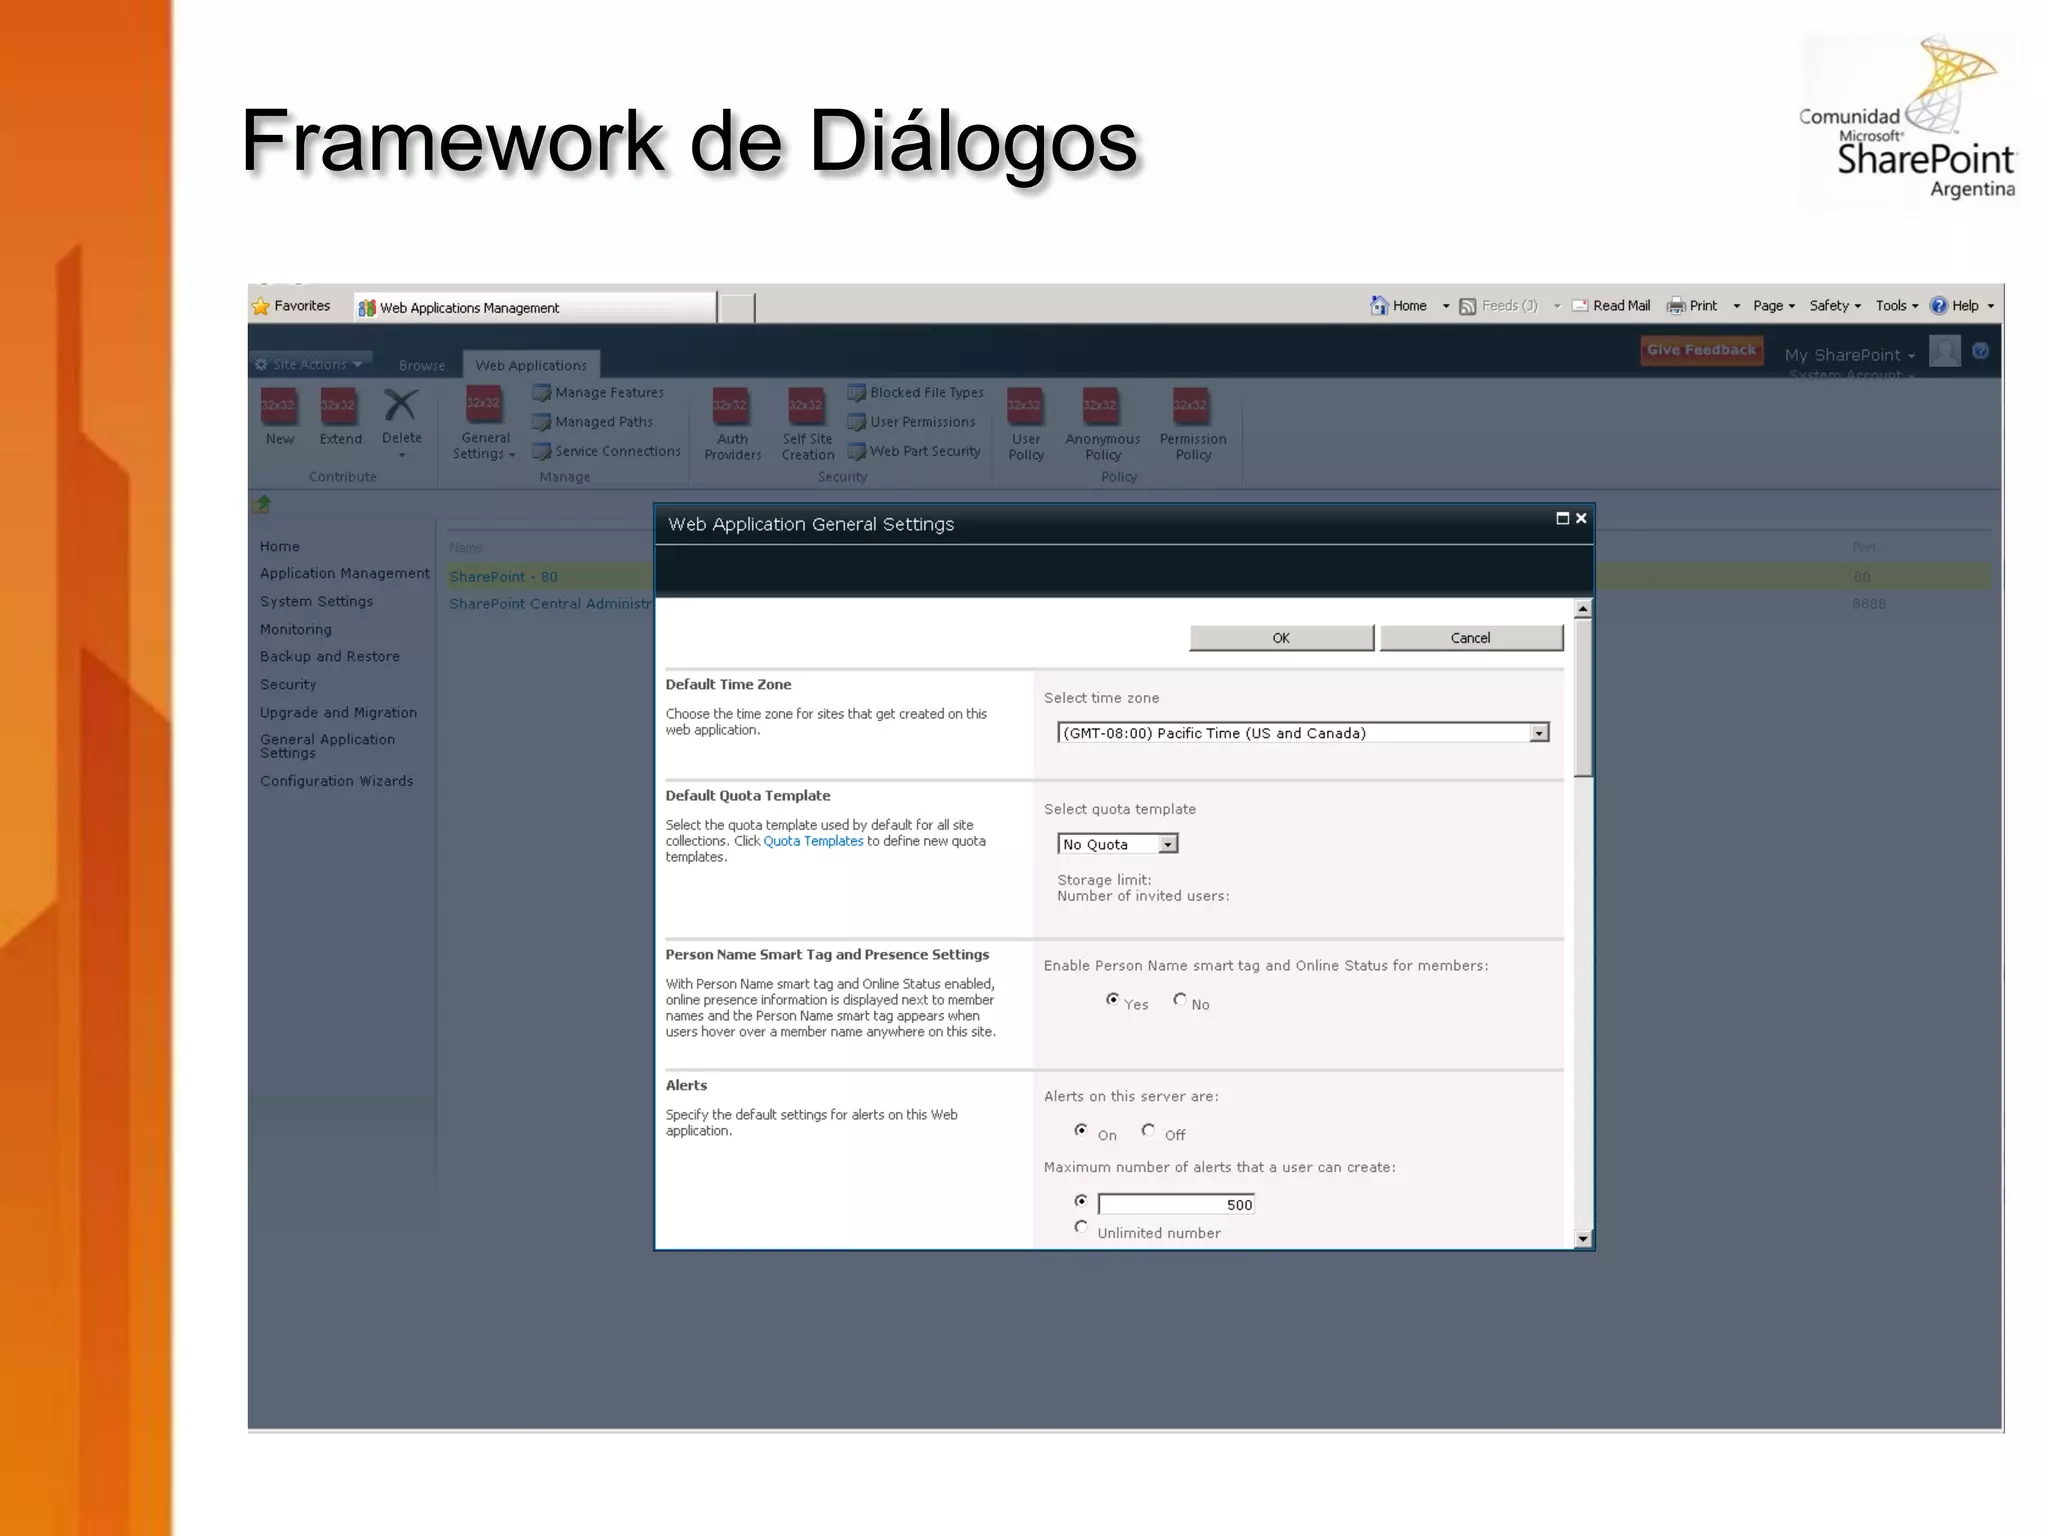Open User Policy ribbon icon
Viewport: 2048px width, 1536px height.
(1025, 406)
